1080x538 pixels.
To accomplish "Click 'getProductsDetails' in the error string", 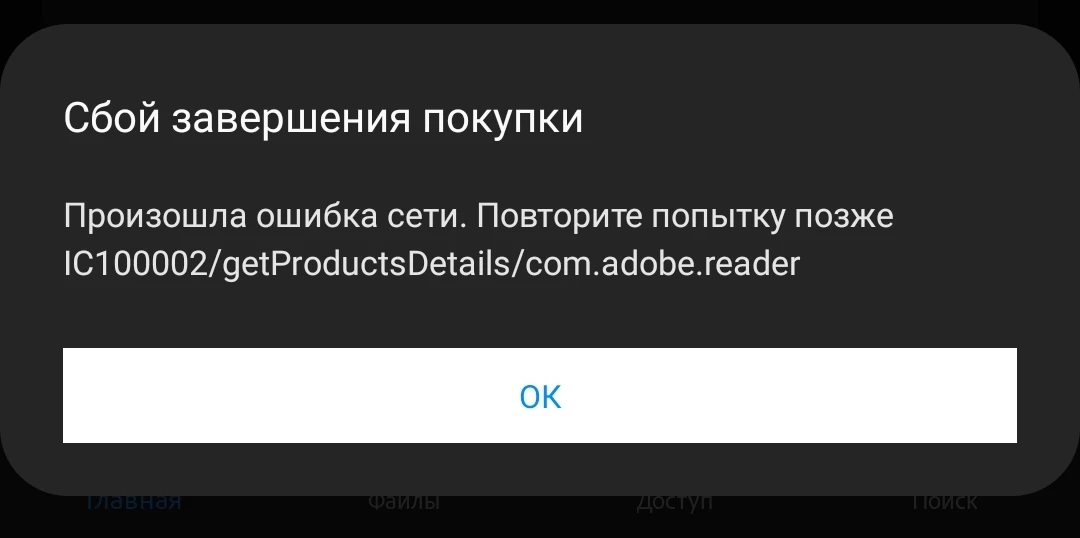I will point(368,264).
